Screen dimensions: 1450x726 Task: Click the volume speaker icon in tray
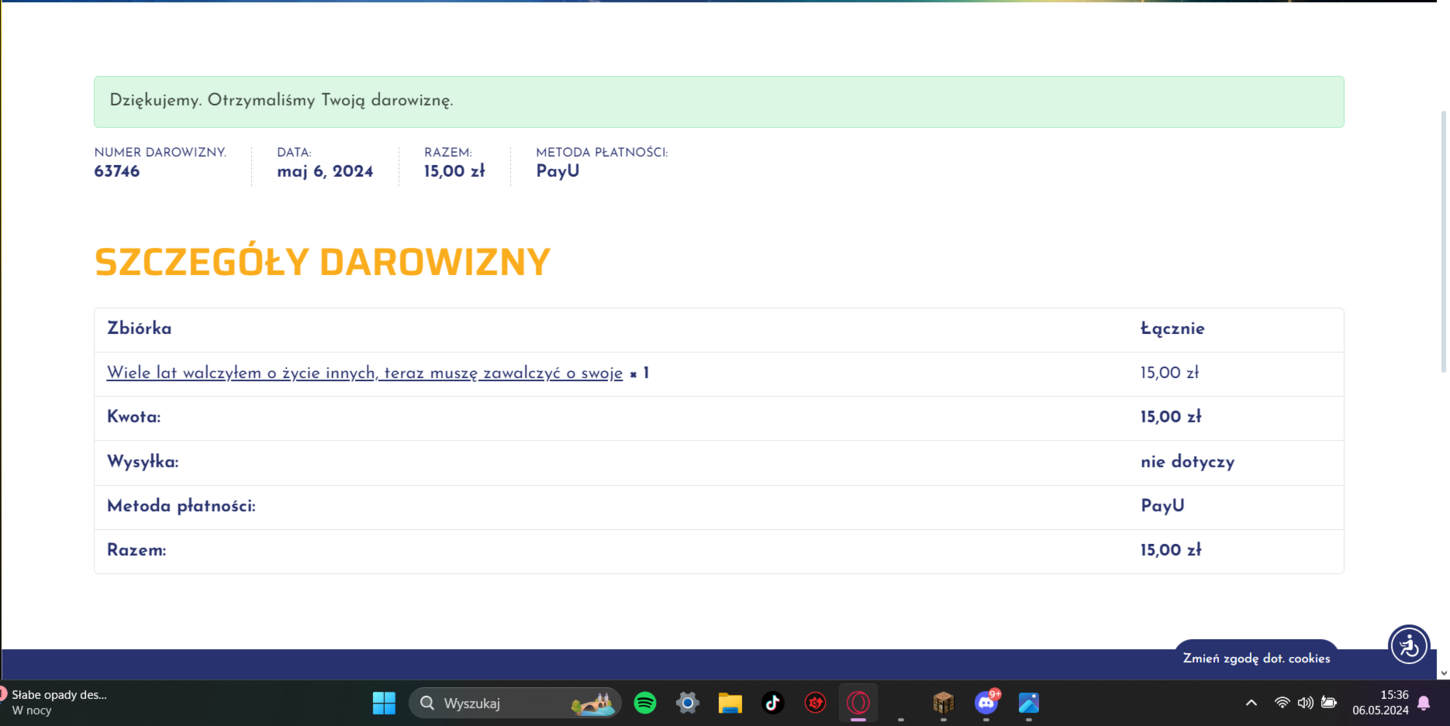1305,703
